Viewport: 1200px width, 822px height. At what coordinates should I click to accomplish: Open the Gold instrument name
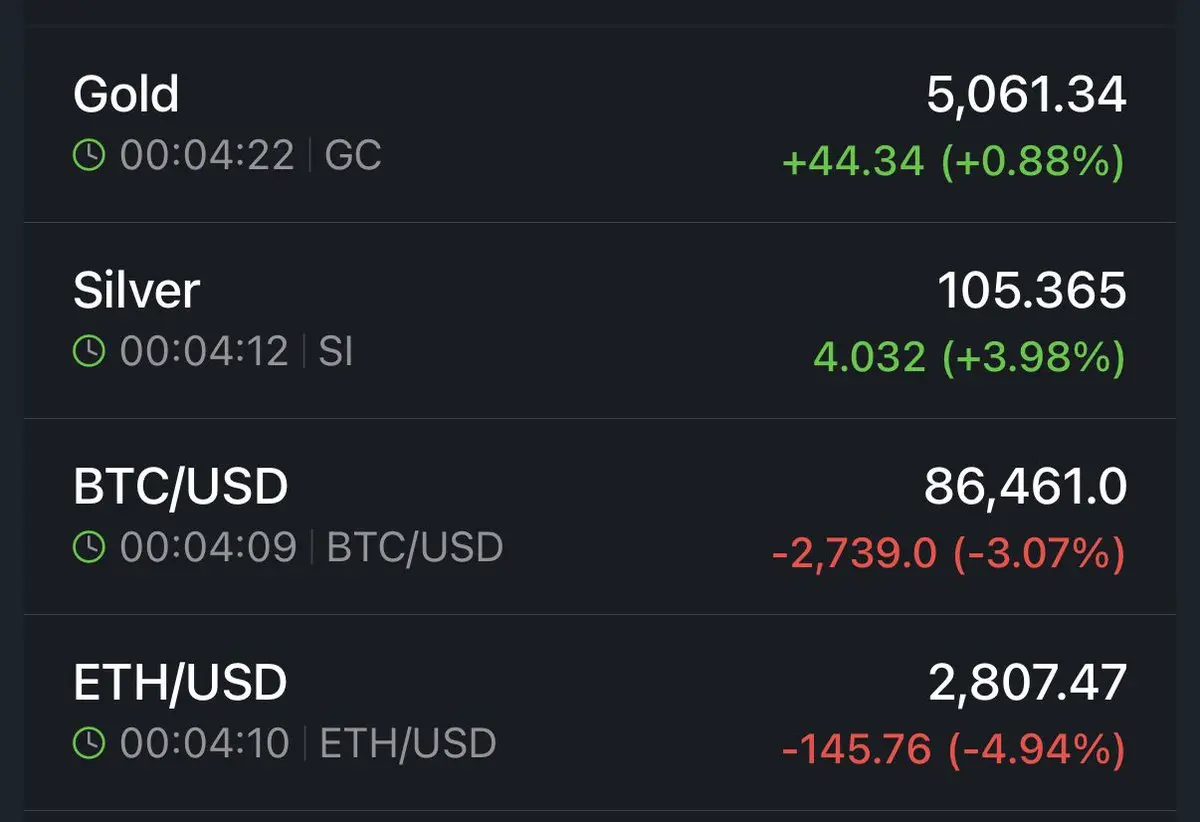126,95
